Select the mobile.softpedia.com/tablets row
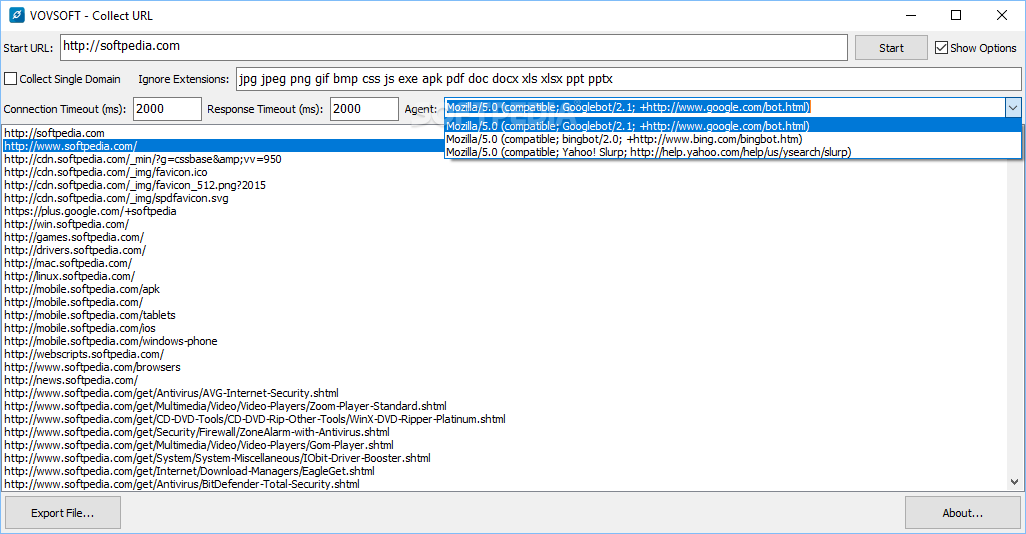Screen dimensions: 1026x534 pos(504,315)
